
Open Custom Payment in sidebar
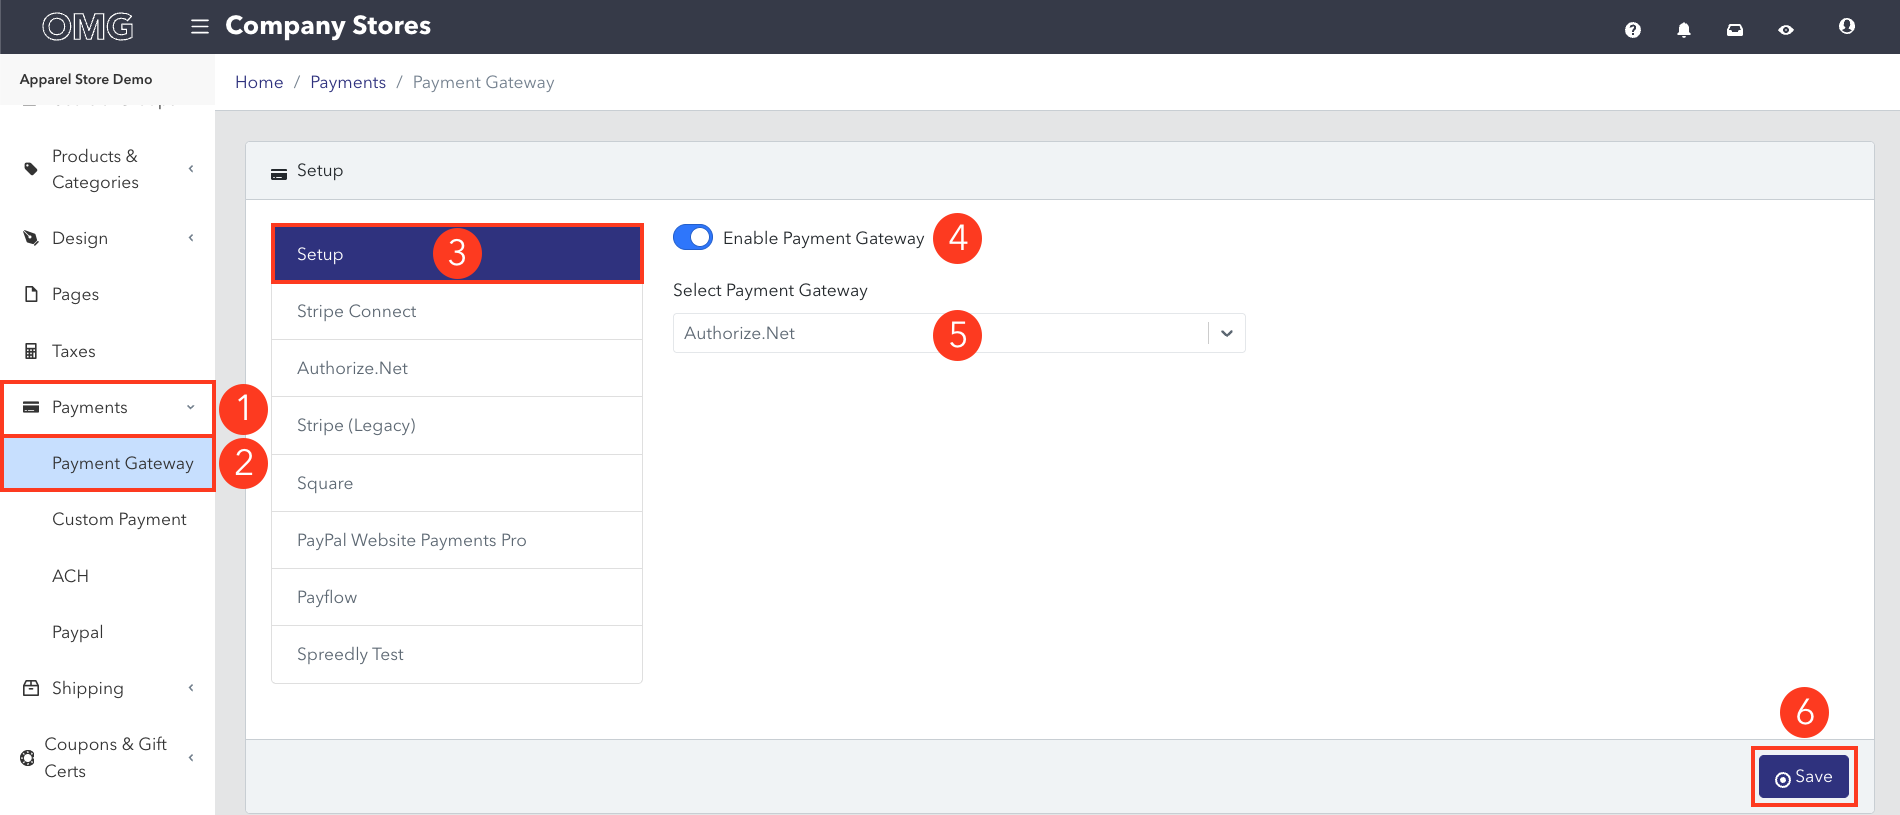point(119,519)
